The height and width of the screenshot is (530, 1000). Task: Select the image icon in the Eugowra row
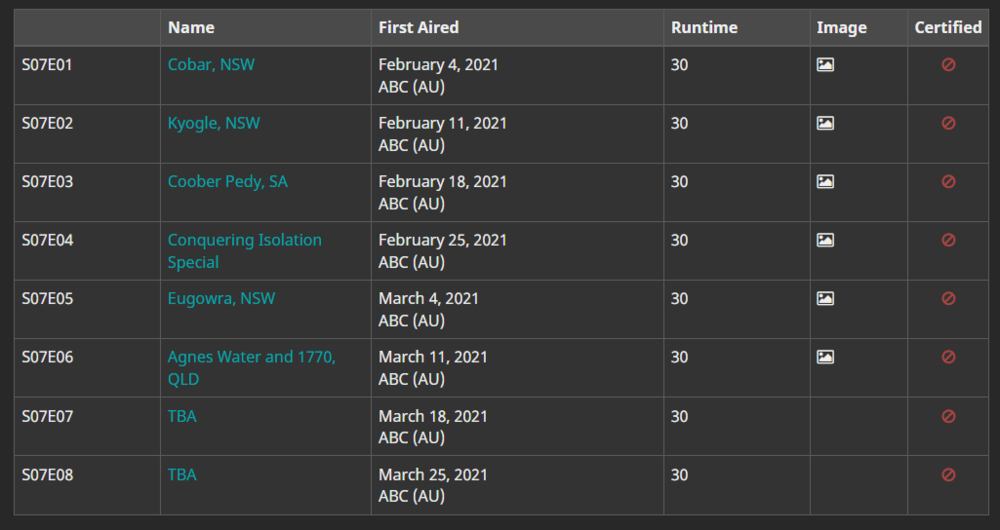click(x=825, y=298)
